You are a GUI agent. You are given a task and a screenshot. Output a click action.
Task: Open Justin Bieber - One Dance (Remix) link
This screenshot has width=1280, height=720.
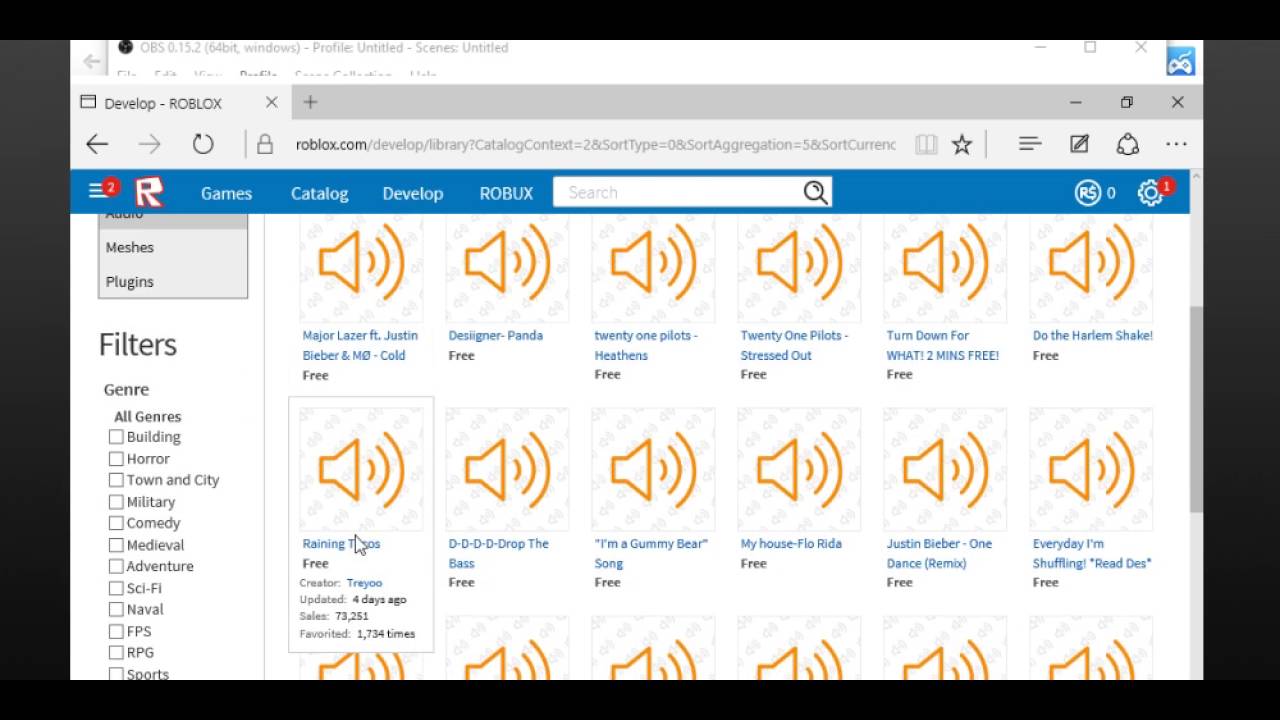pos(939,553)
